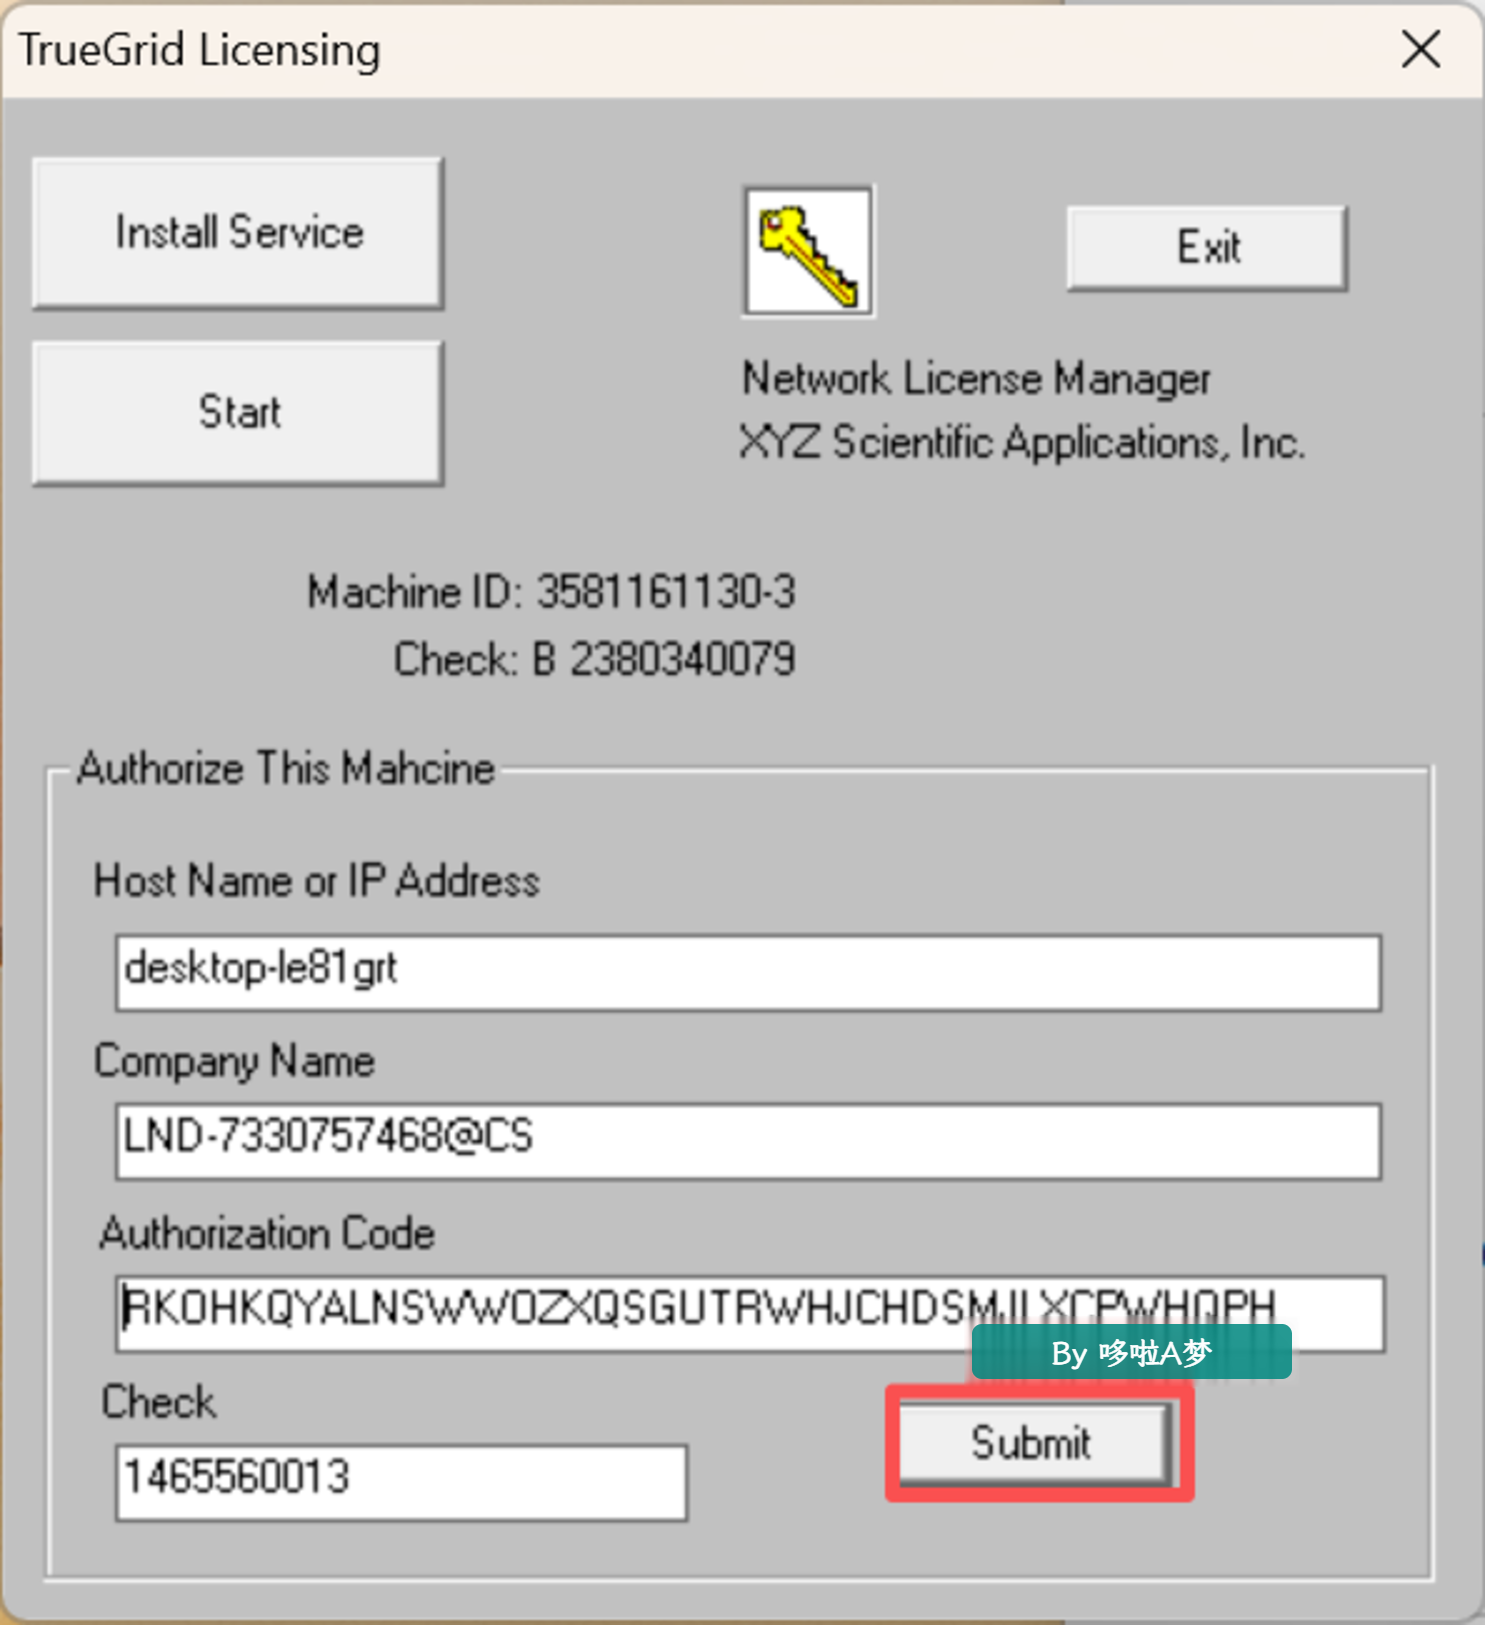This screenshot has width=1485, height=1625.
Task: Click into the Company Name field
Action: pyautogui.click(x=749, y=1141)
